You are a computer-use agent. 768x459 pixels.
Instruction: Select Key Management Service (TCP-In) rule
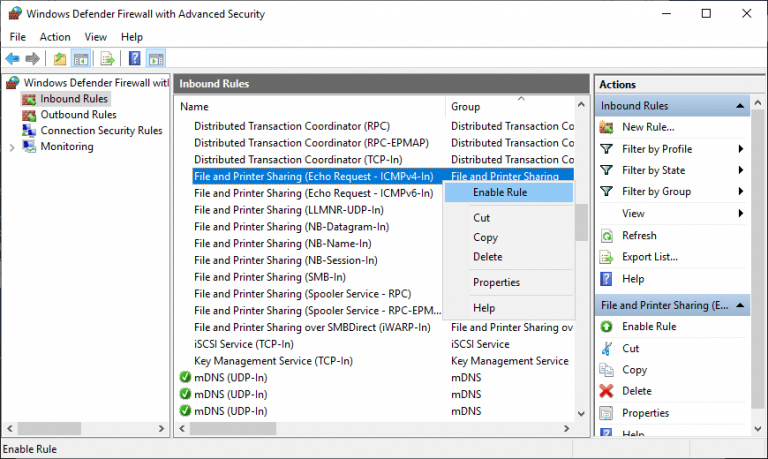click(x=273, y=361)
